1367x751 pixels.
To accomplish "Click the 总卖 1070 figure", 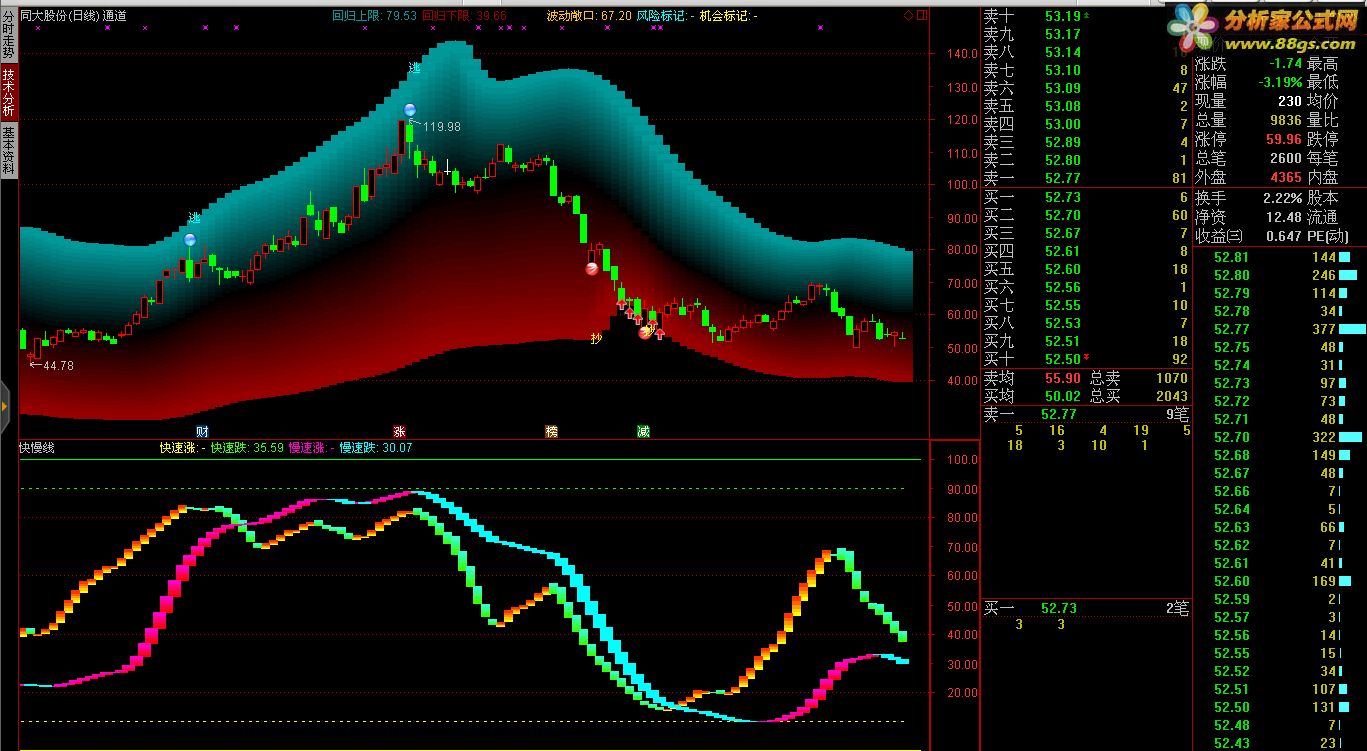I will tap(1172, 379).
